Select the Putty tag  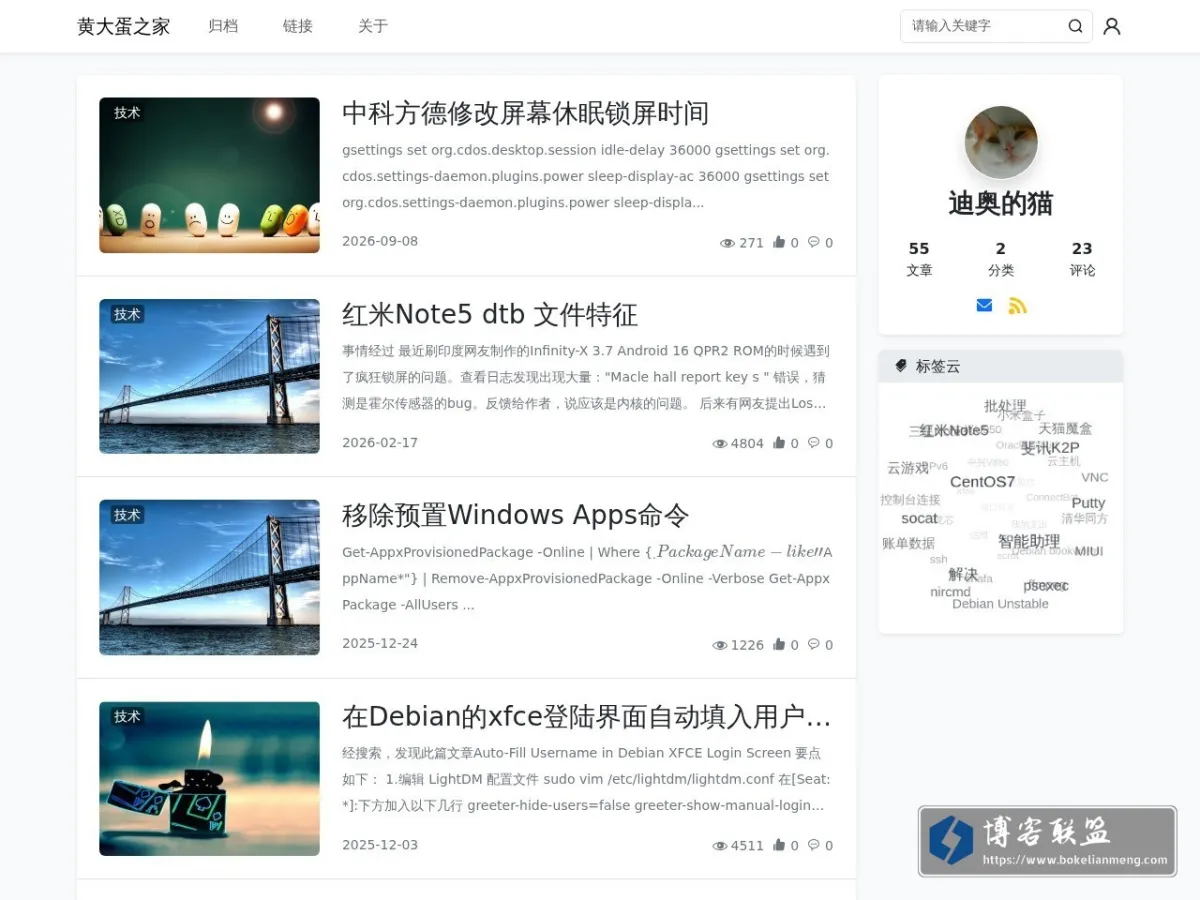click(x=1088, y=503)
